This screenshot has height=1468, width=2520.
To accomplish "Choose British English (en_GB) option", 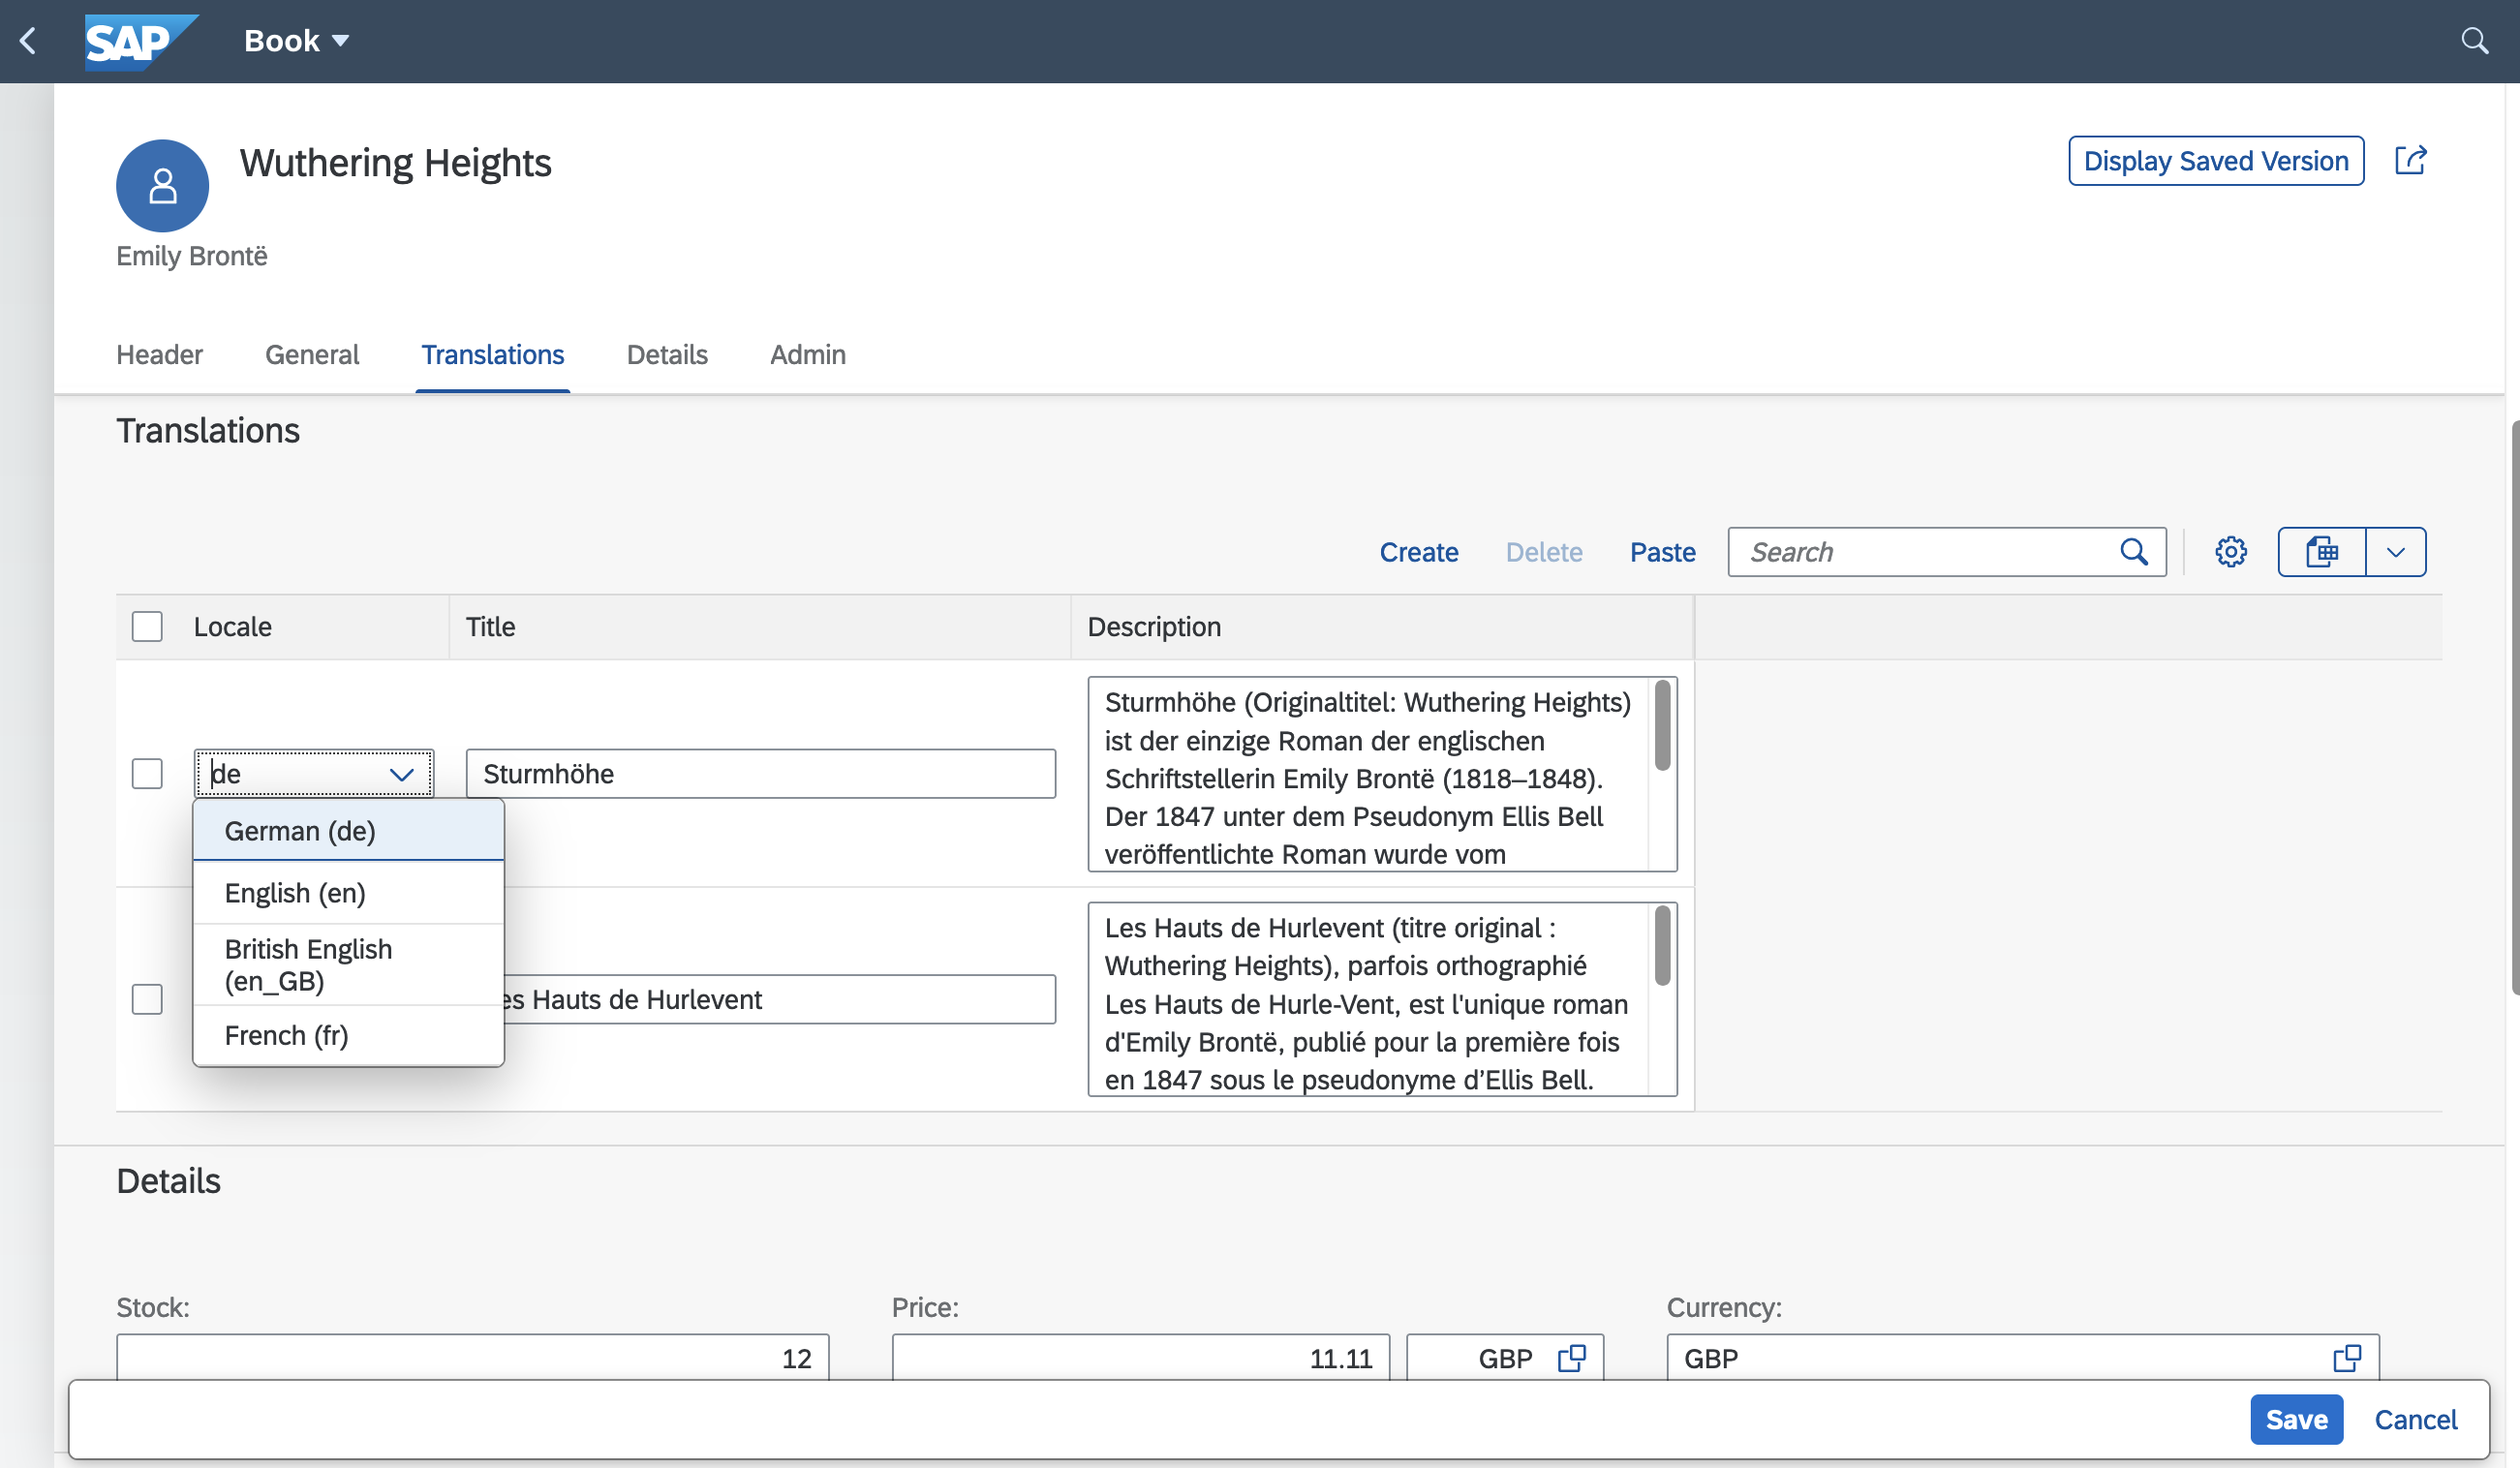I will [348, 965].
